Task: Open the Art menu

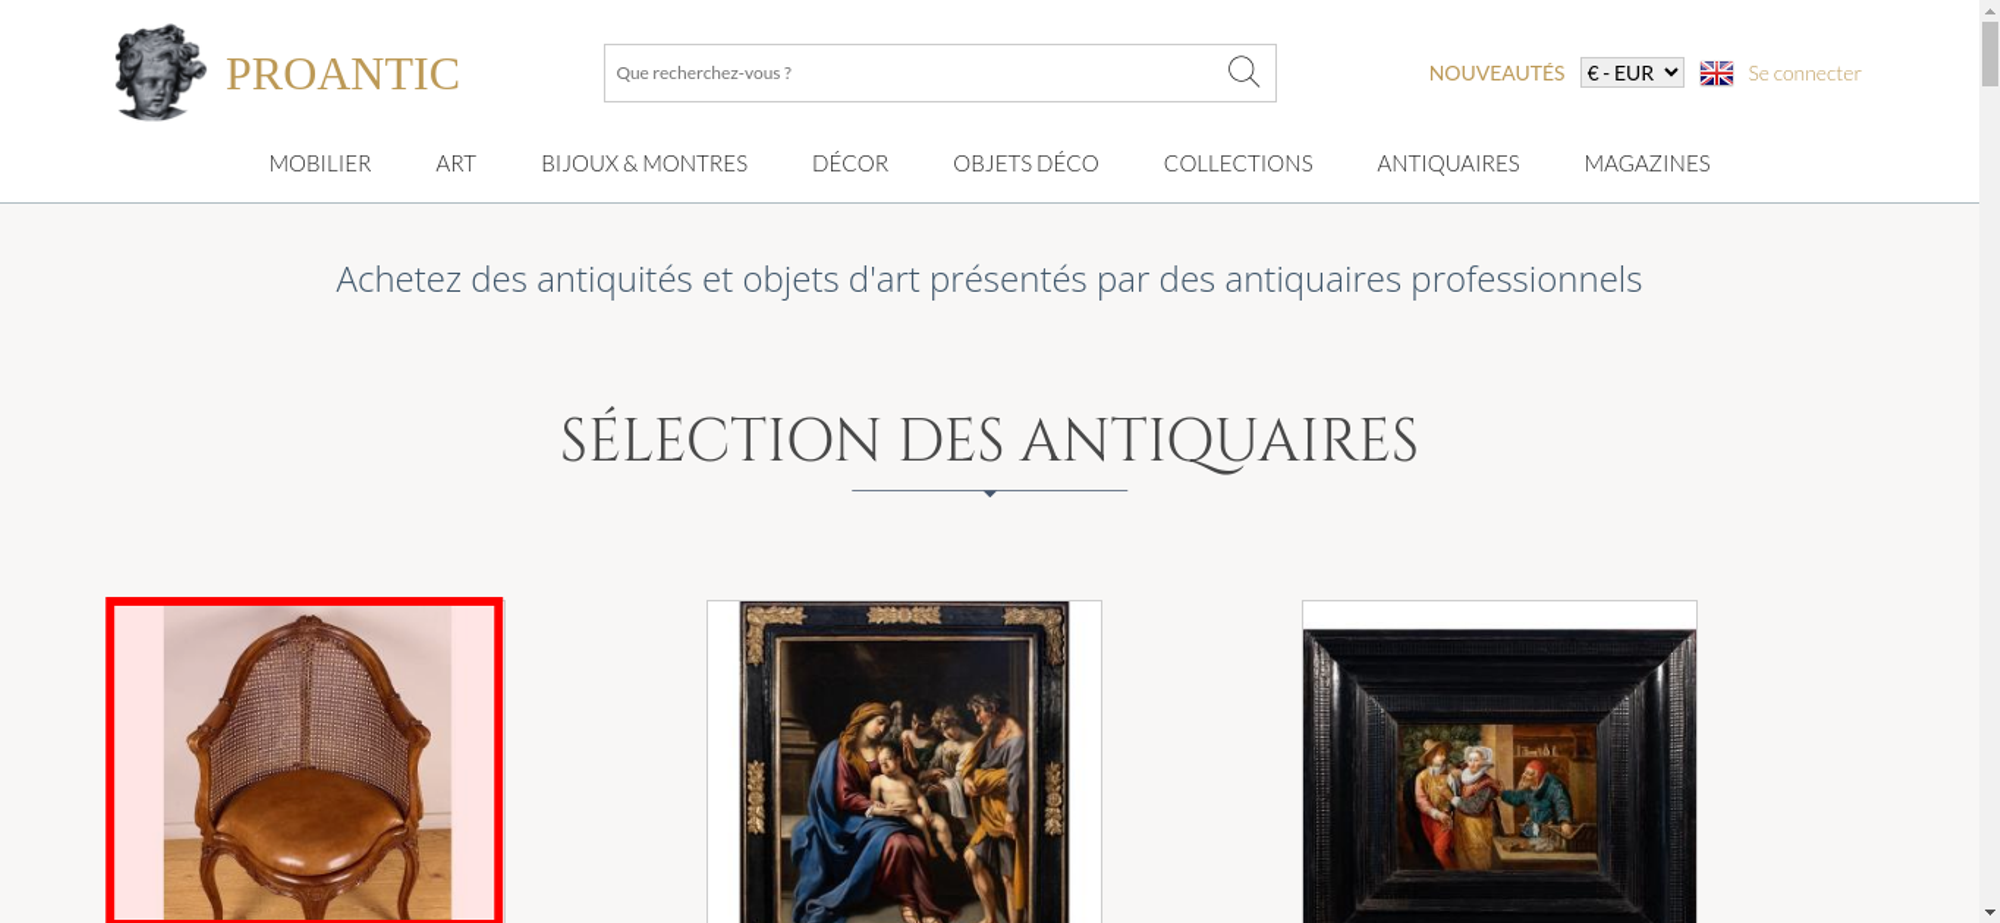Action: tap(456, 163)
